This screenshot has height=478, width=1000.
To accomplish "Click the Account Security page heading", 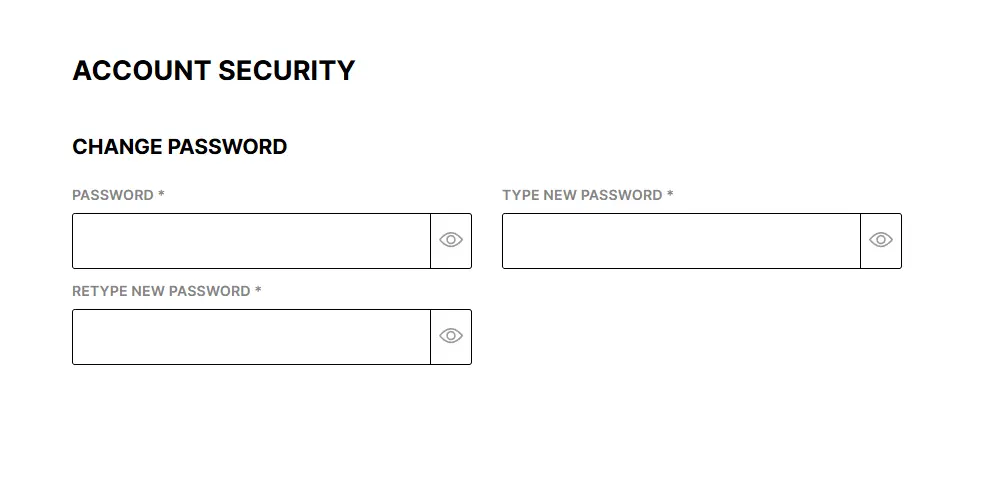I will [x=214, y=71].
